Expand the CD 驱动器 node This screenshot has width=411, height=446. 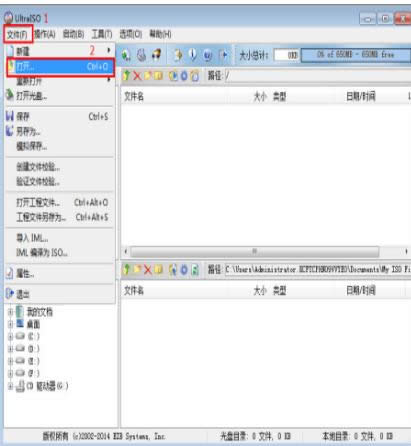point(10,386)
